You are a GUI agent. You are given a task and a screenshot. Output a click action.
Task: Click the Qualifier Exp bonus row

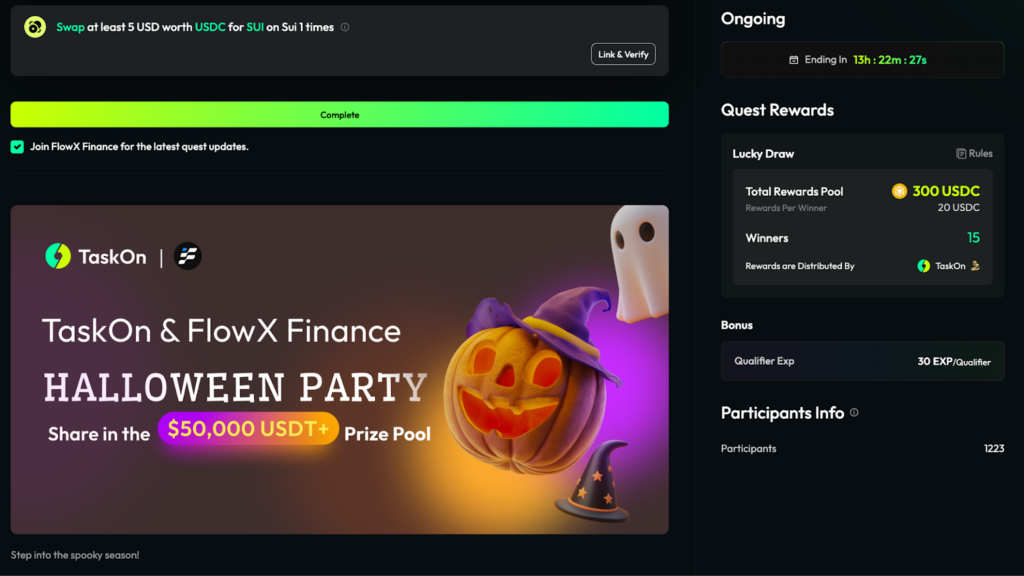click(862, 361)
